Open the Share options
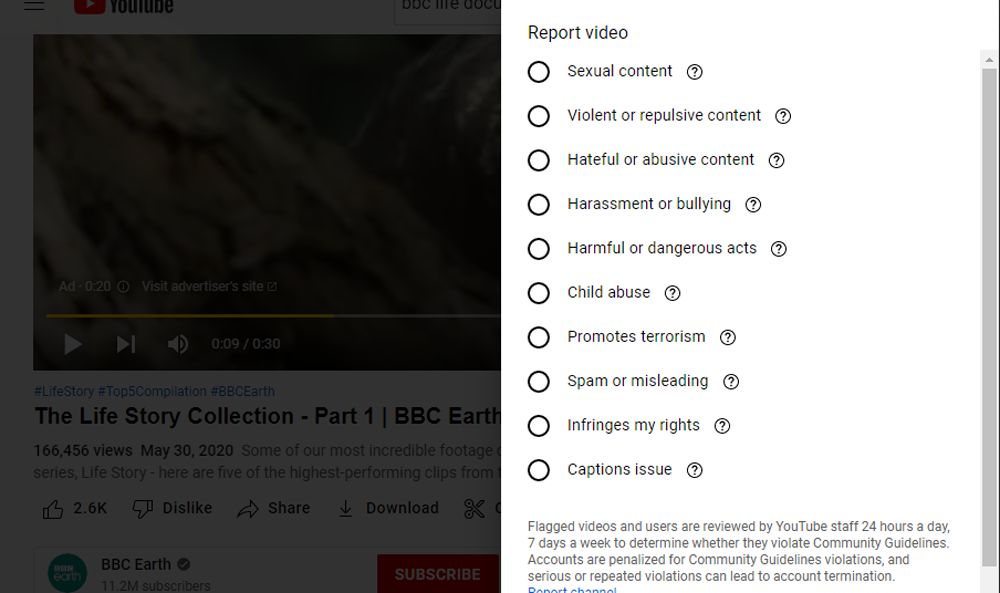The image size is (1000, 593). 274,508
